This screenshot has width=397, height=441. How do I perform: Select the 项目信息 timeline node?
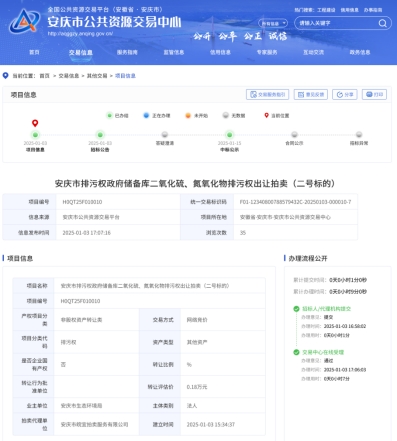pos(35,135)
